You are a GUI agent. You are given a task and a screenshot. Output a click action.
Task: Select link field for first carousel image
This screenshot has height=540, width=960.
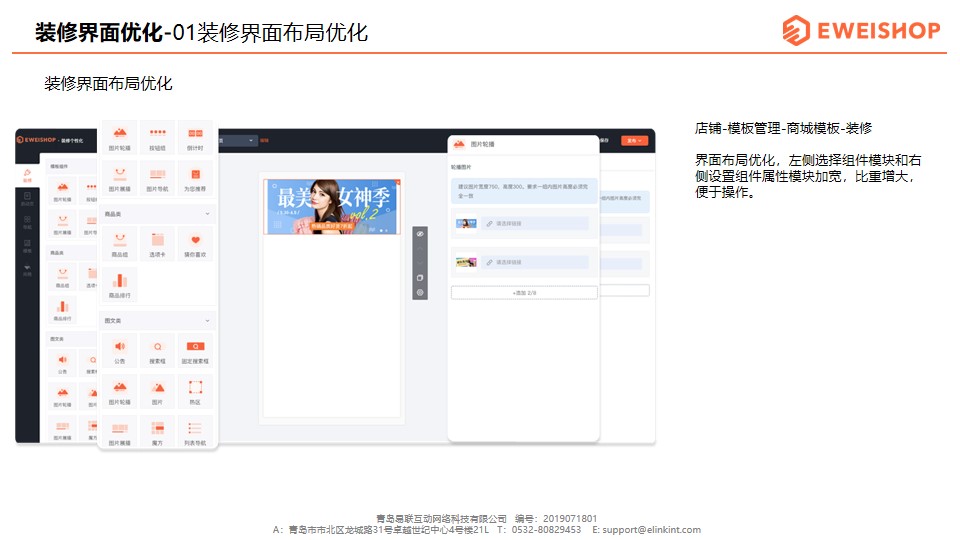(x=535, y=223)
